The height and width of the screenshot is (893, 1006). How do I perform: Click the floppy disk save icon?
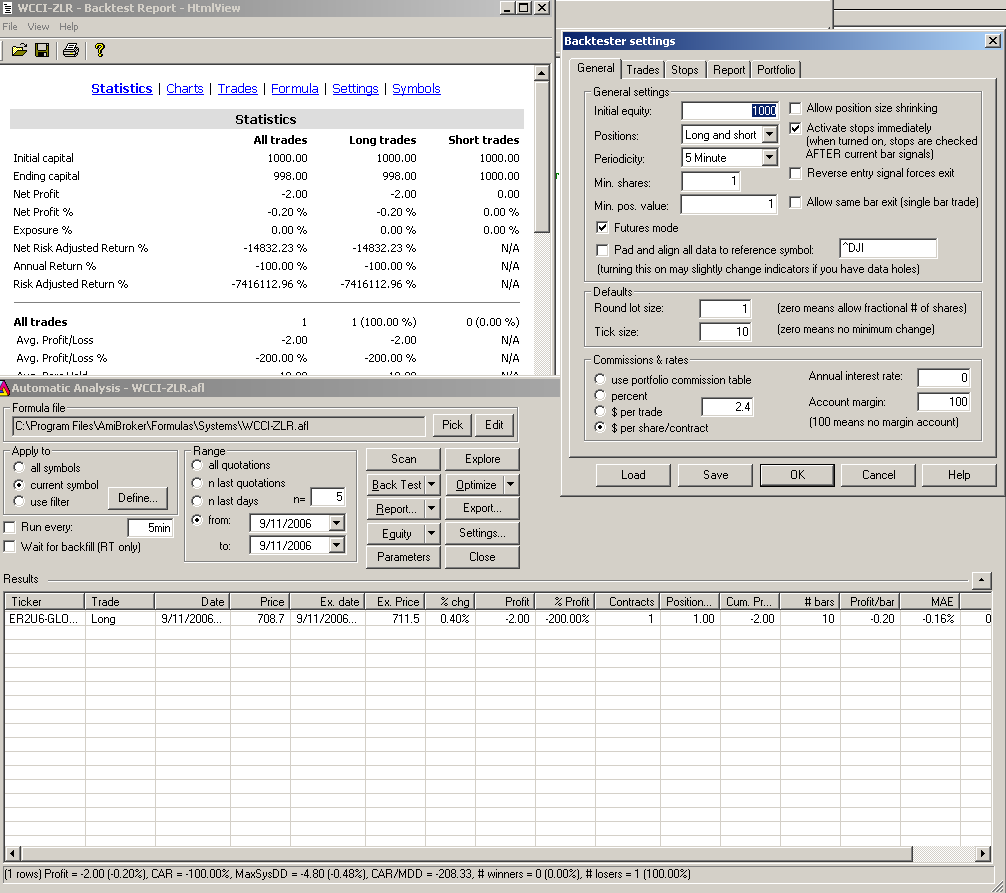(x=42, y=50)
